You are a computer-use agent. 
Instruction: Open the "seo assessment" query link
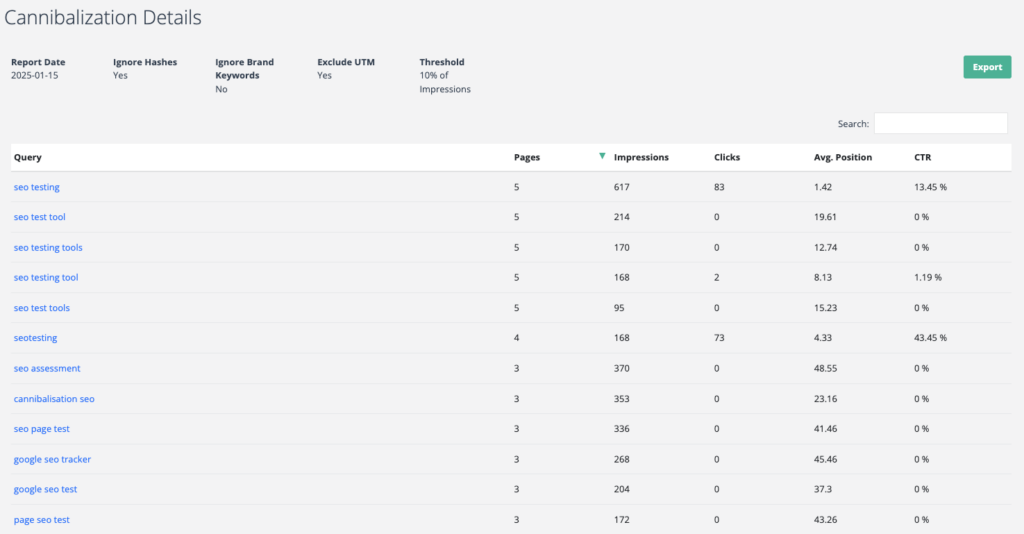47,368
